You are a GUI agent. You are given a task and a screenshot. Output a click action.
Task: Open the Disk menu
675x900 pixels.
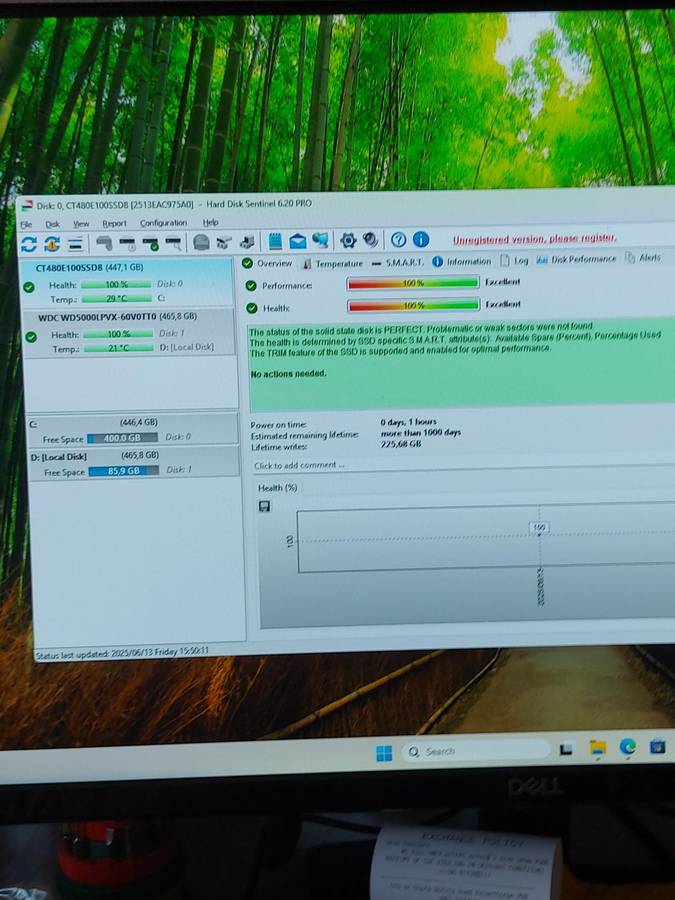coord(52,224)
